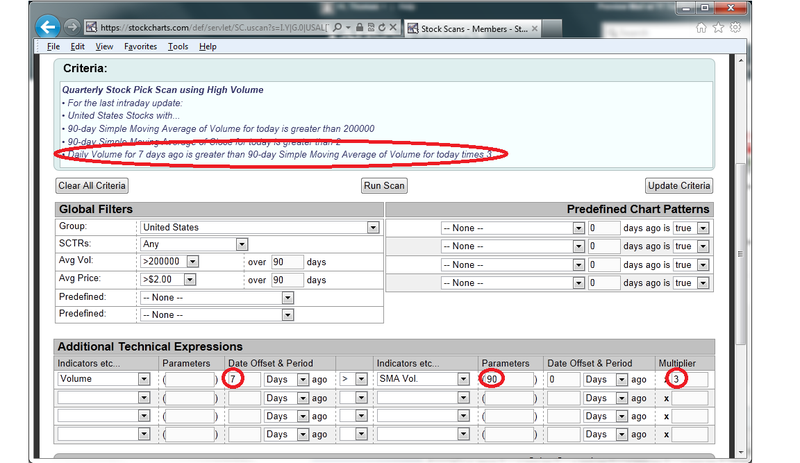Image resolution: width=800 pixels, height=463 pixels.
Task: Click the stop X icon in address bar
Action: 393,28
